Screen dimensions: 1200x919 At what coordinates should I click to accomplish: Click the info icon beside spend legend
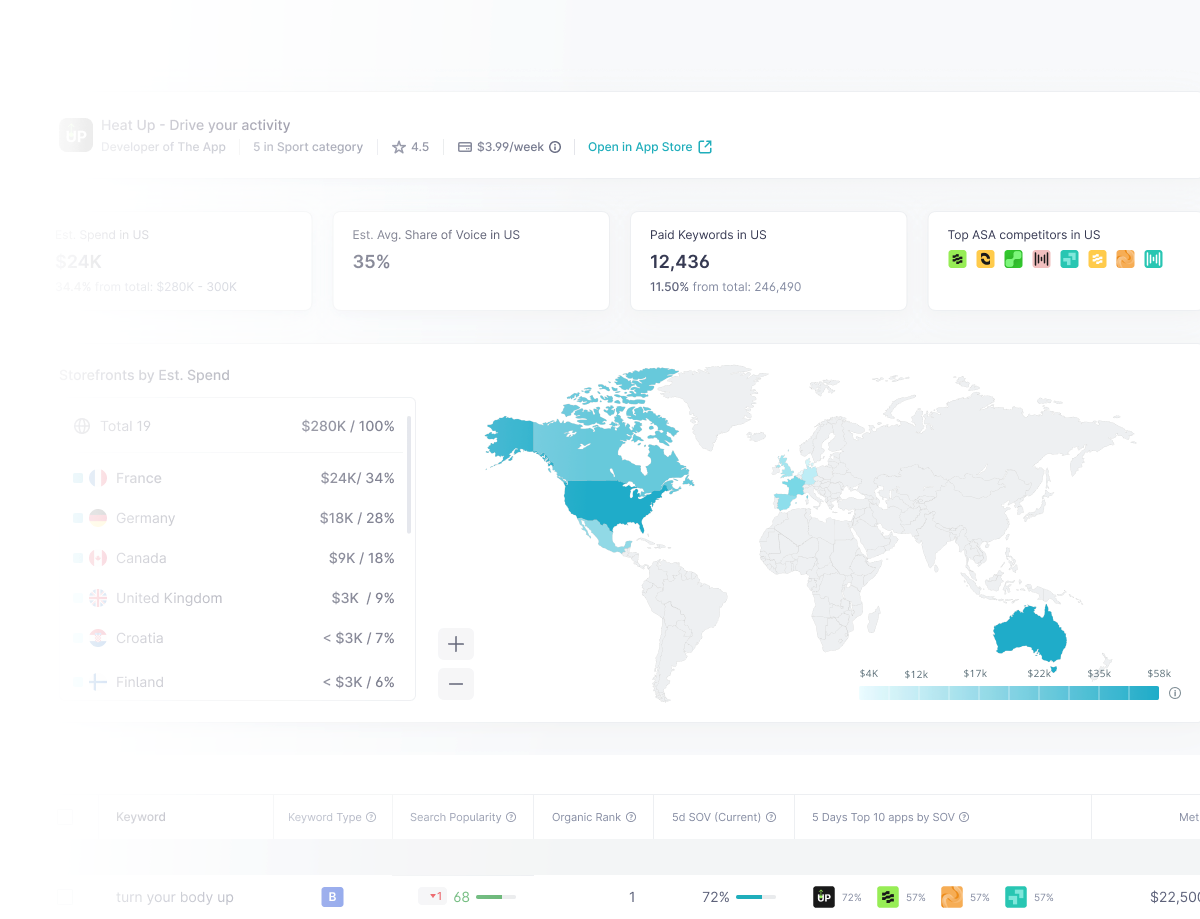coord(1175,693)
